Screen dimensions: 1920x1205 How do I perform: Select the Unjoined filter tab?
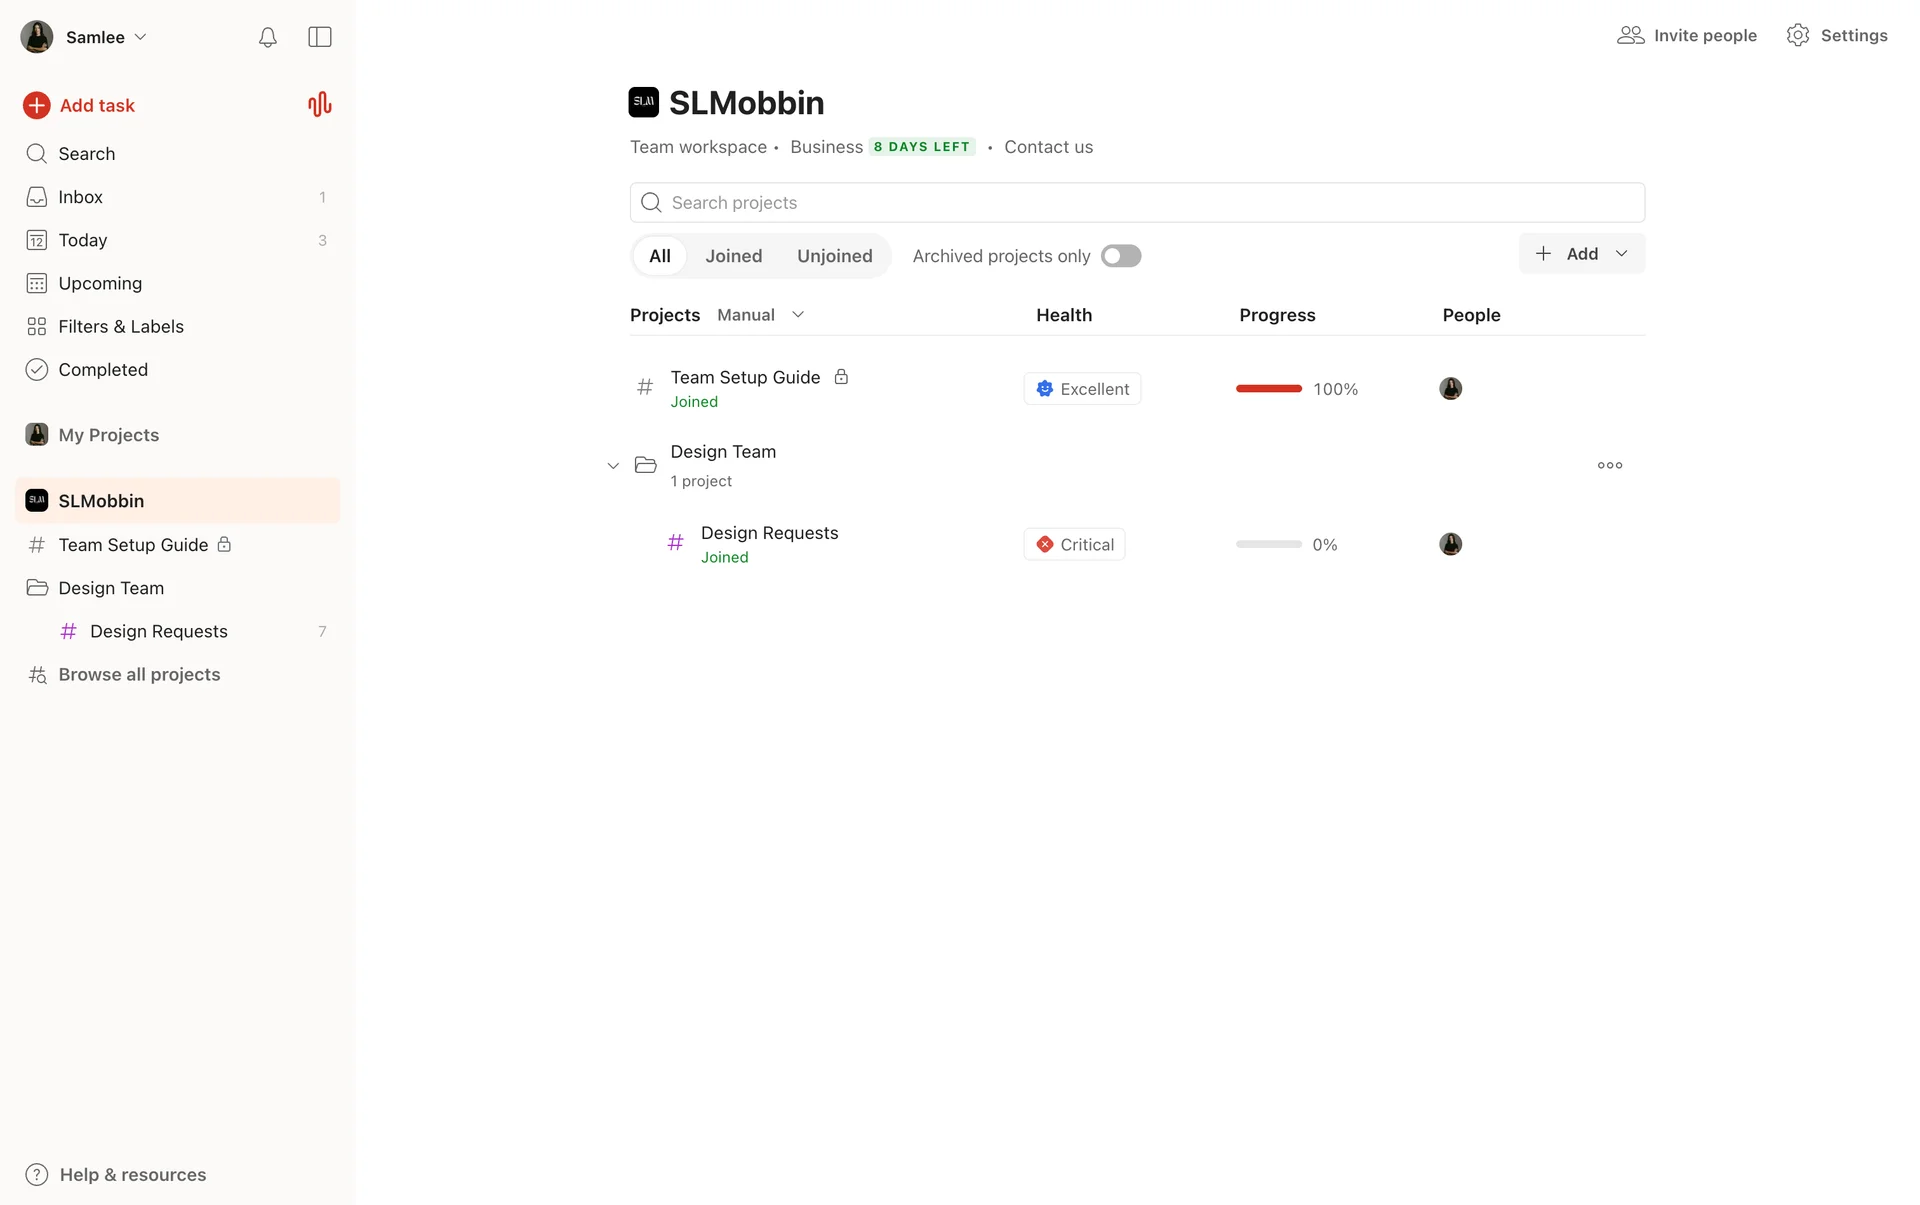click(834, 256)
